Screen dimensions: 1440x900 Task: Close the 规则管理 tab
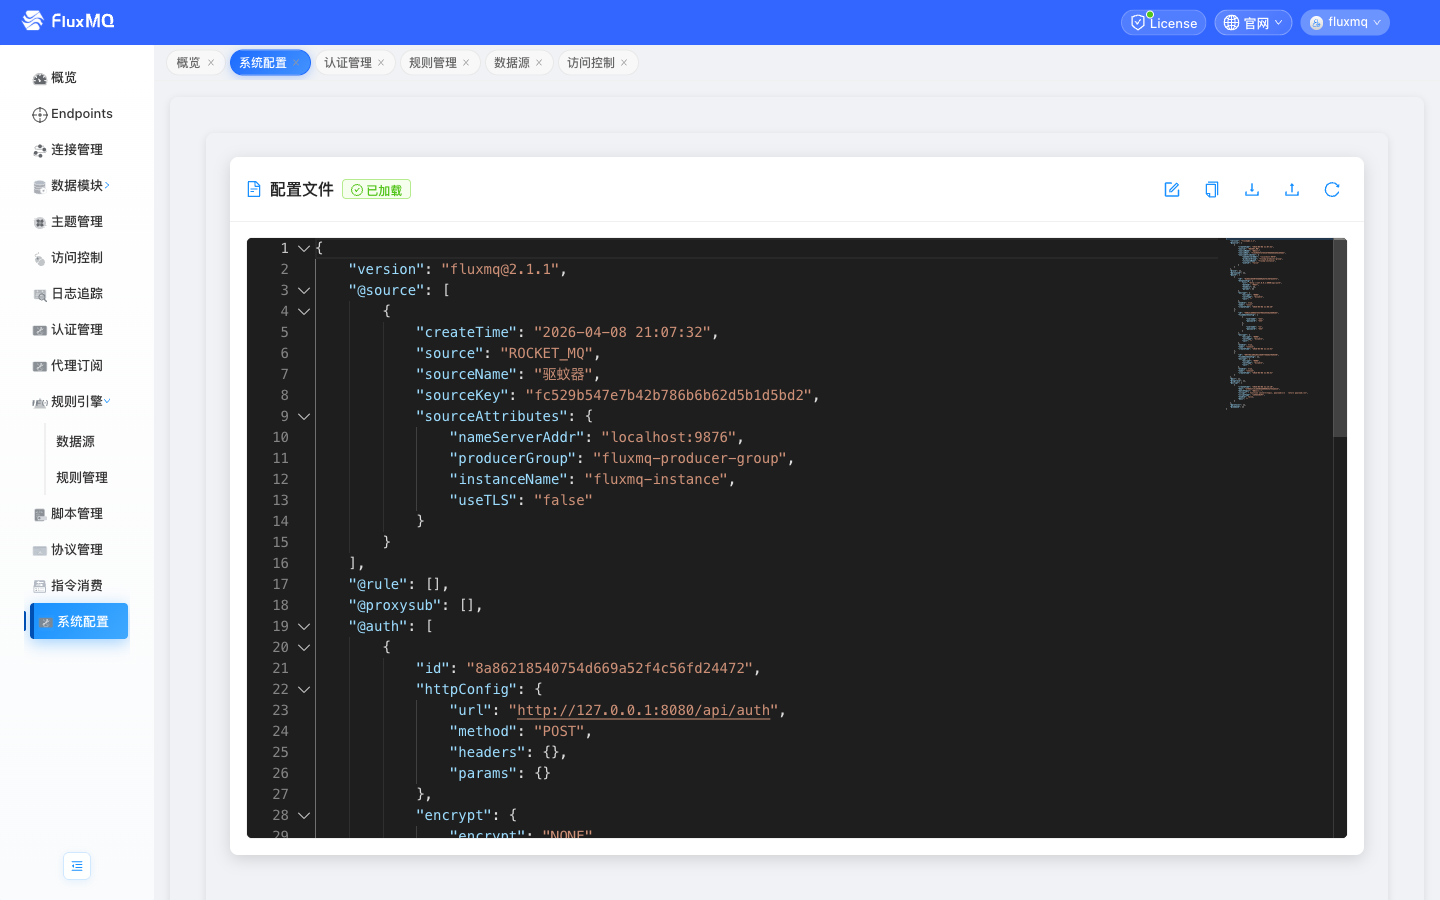tap(466, 62)
